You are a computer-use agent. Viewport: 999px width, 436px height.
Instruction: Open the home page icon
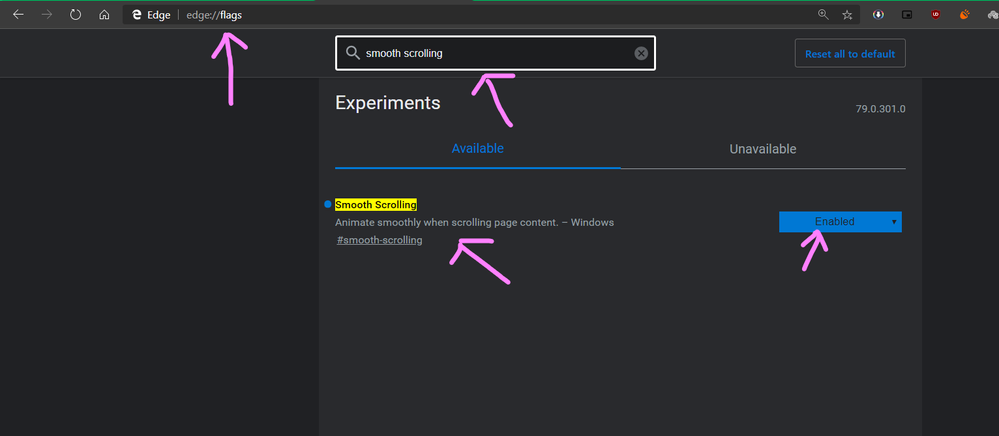coord(104,15)
